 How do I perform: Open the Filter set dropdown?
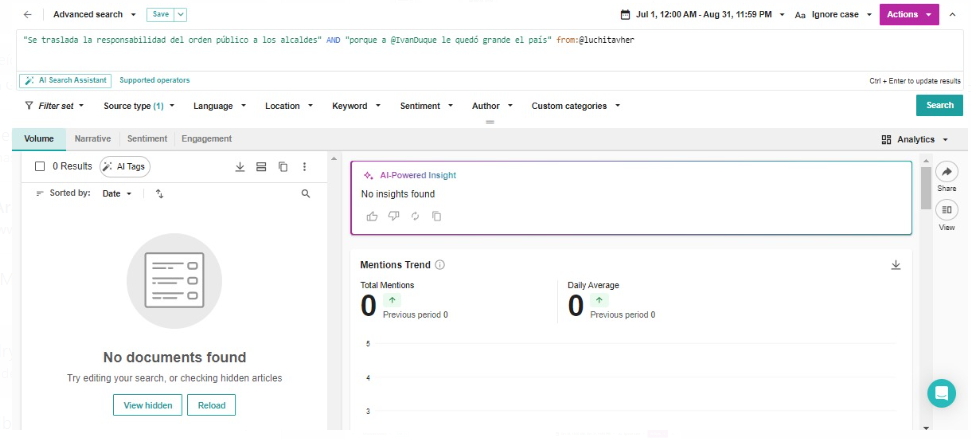54,106
